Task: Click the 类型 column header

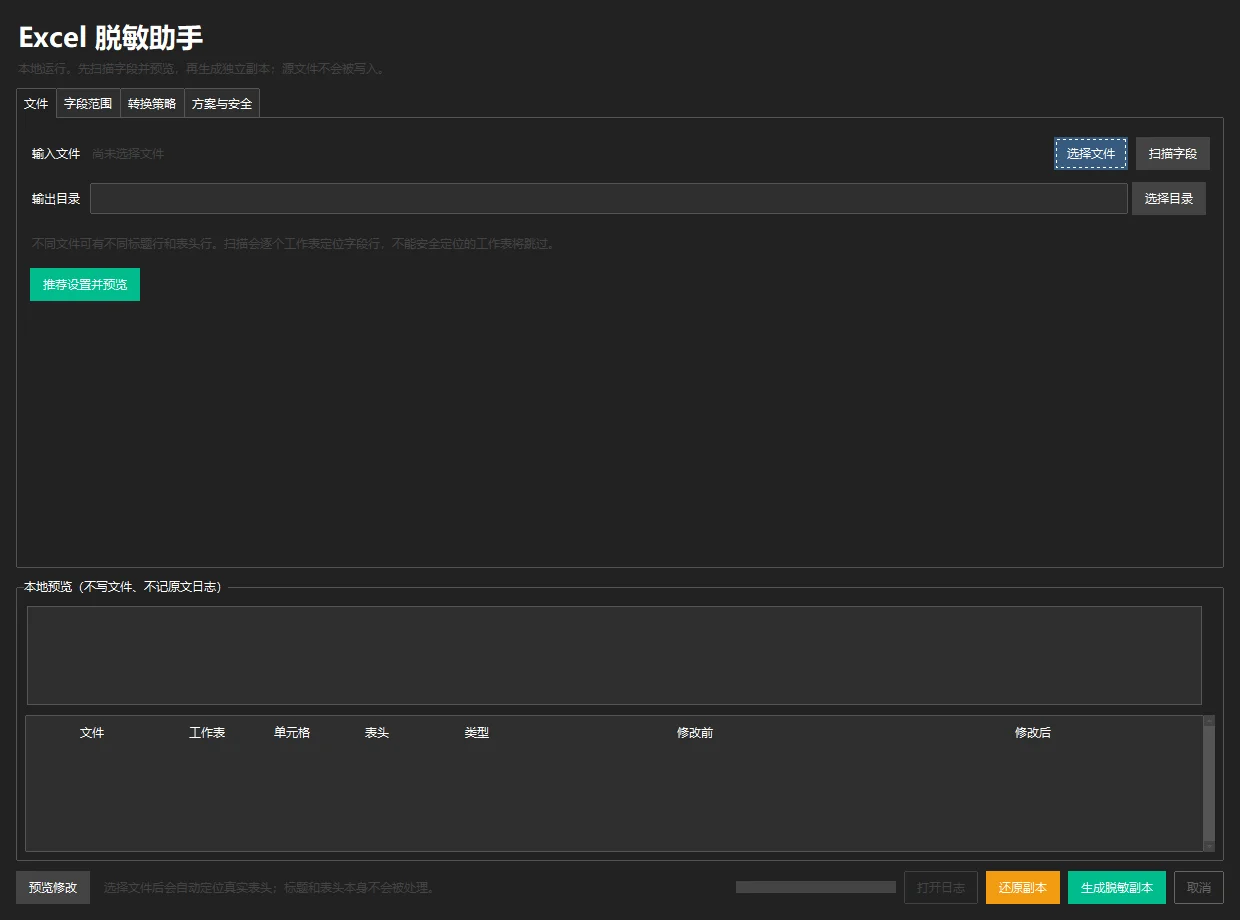Action: 477,733
